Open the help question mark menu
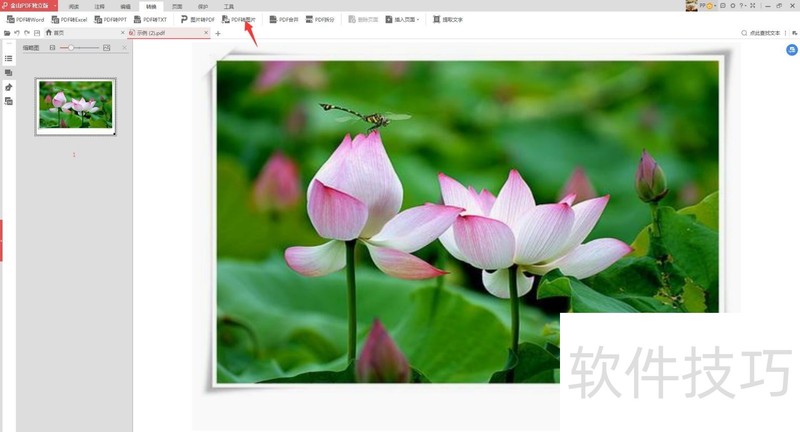 coord(743,6)
